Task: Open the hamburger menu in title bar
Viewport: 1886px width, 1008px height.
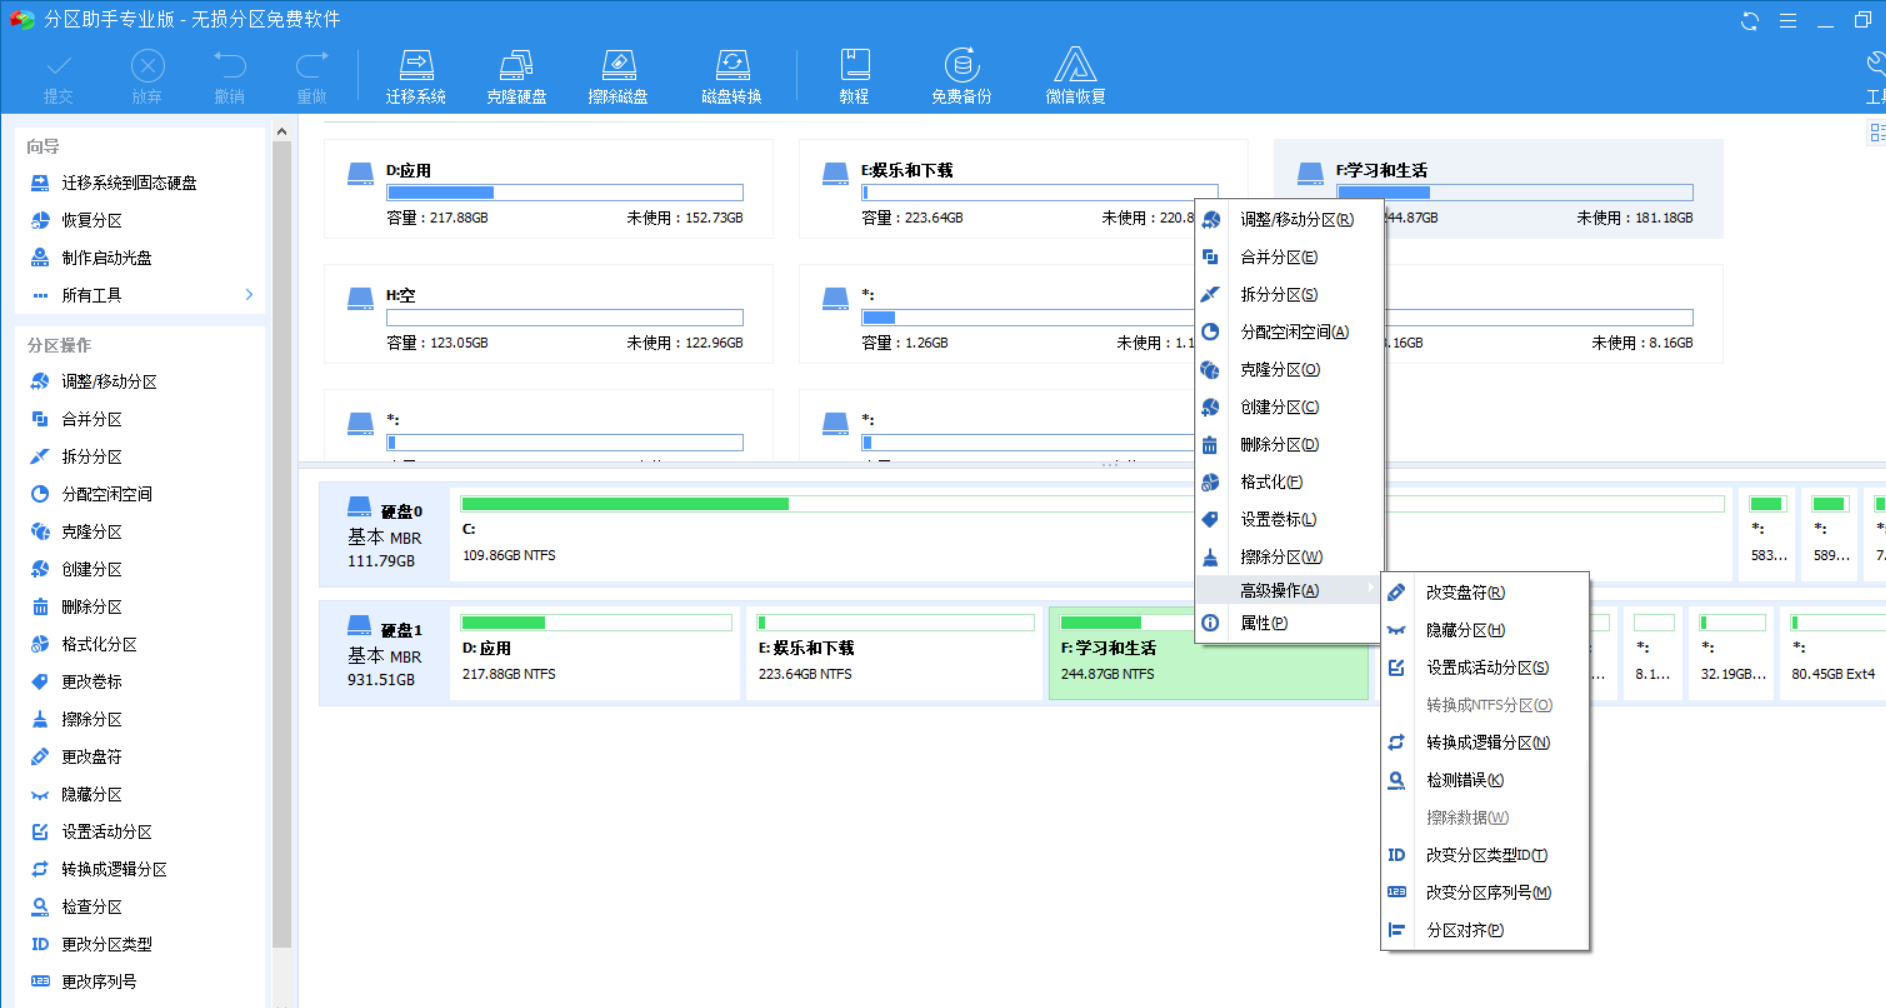Action: tap(1788, 21)
